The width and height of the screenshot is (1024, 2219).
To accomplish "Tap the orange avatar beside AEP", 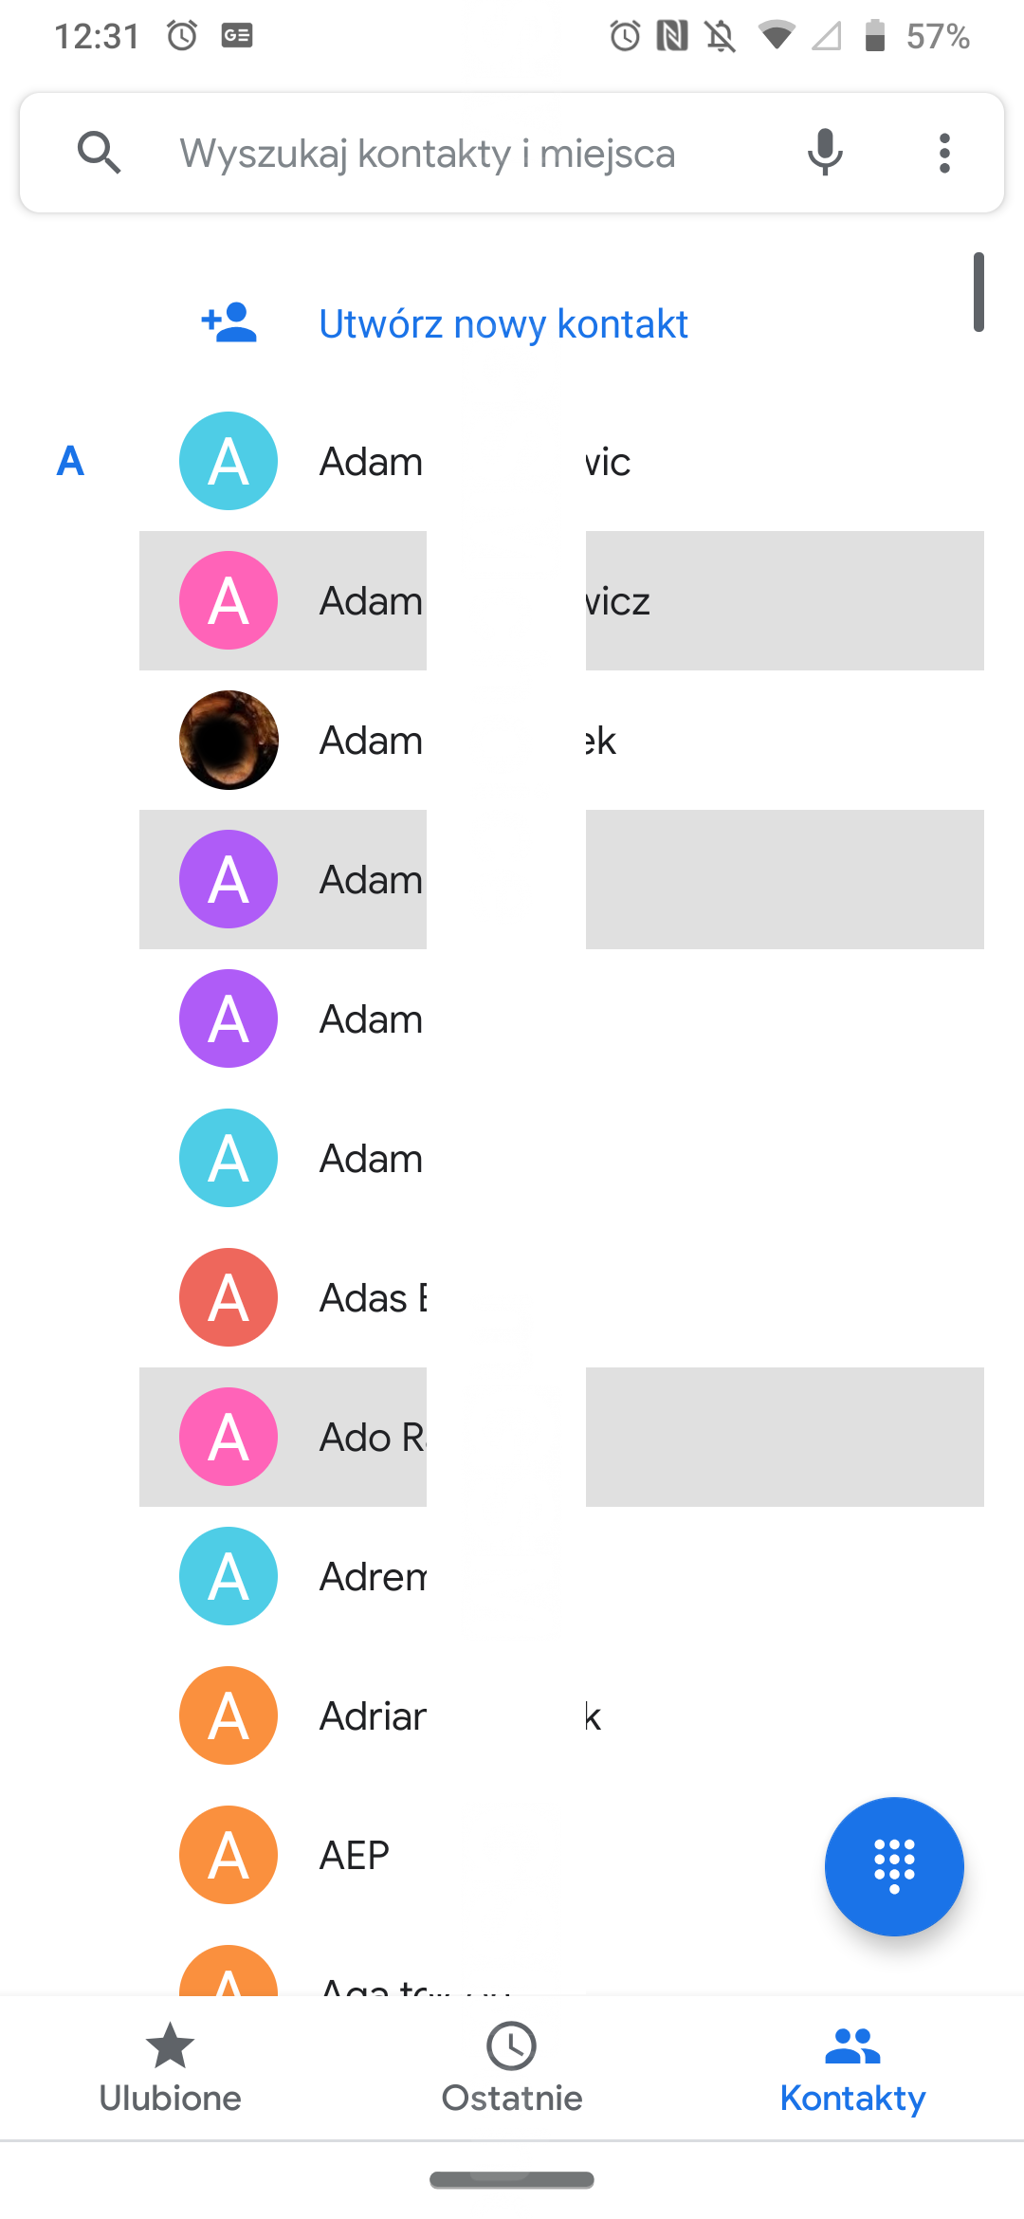I will tap(229, 1855).
